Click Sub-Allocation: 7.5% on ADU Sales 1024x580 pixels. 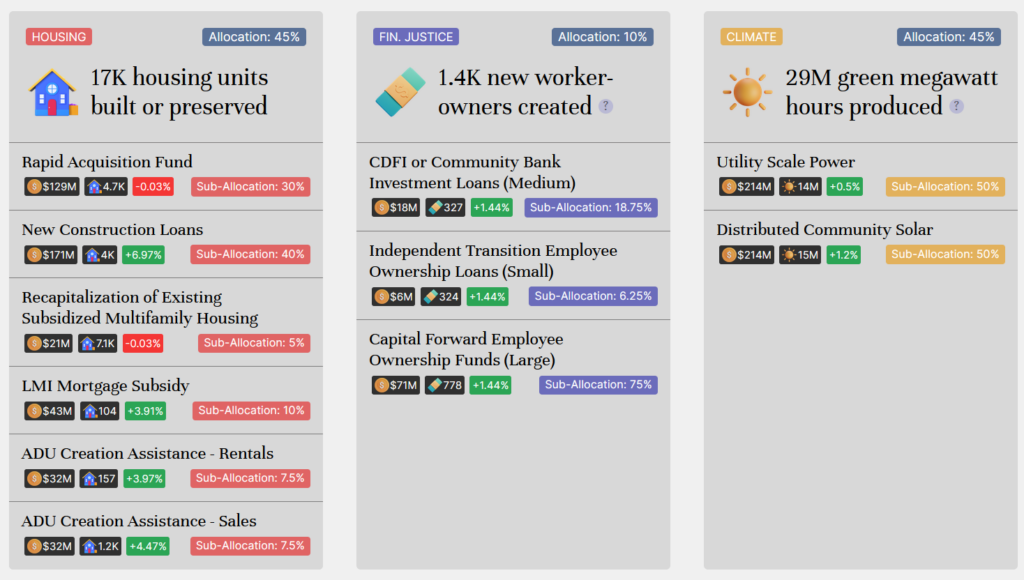pos(250,545)
